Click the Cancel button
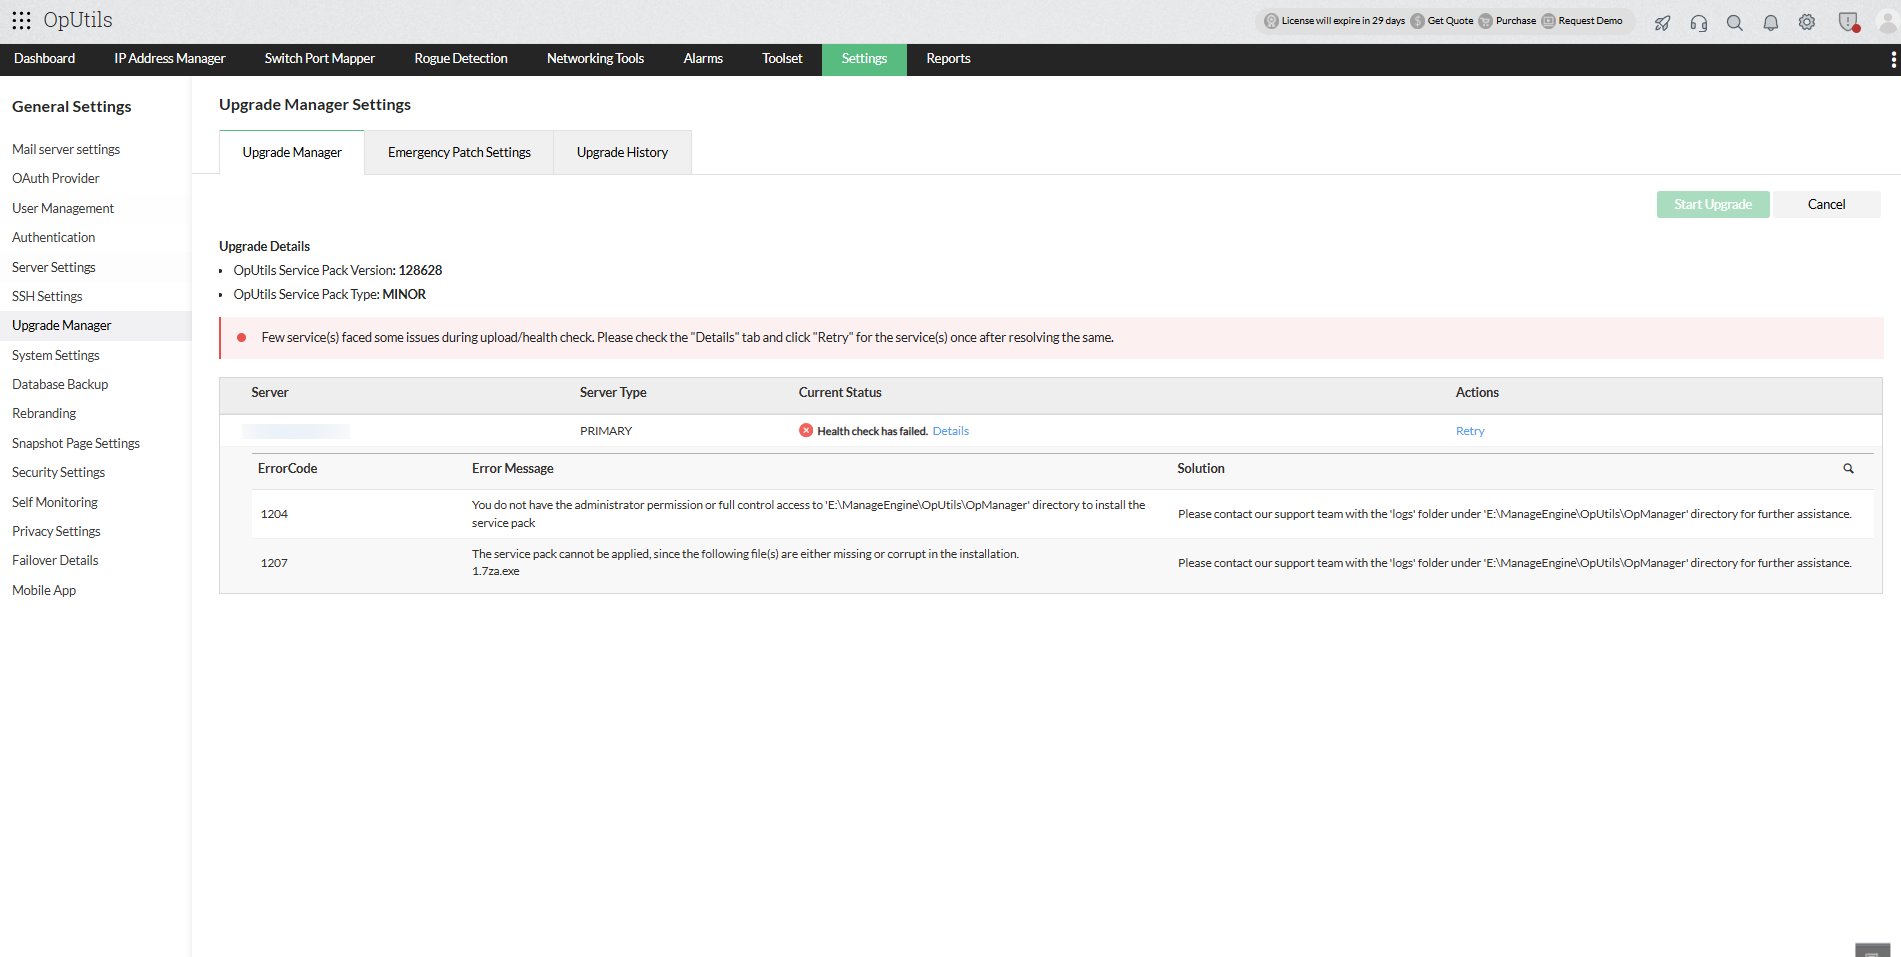The width and height of the screenshot is (1901, 957). coord(1826,204)
